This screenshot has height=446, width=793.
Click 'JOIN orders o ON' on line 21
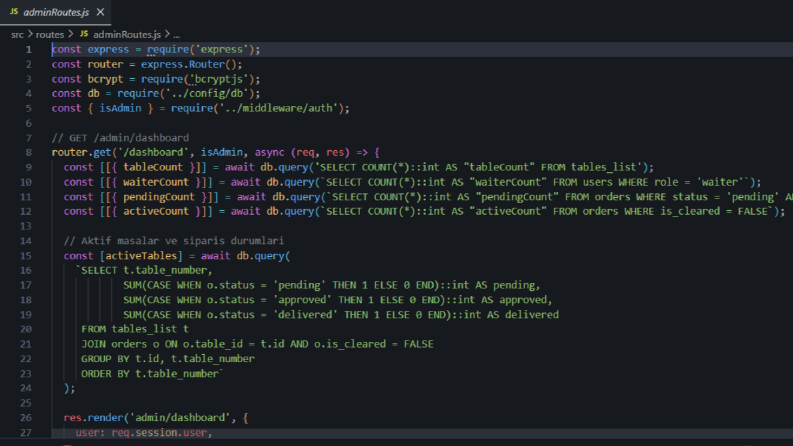(129, 344)
